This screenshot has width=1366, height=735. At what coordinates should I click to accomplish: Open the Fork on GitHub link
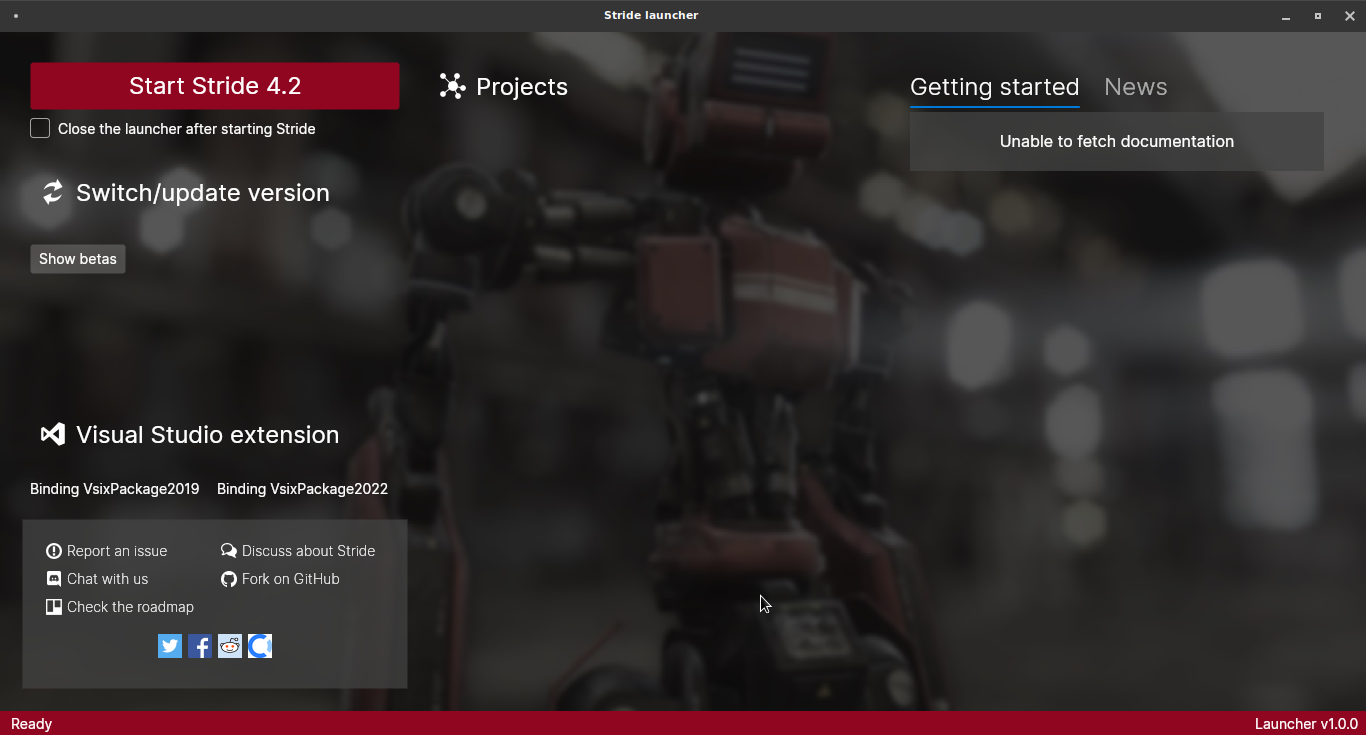click(x=280, y=579)
